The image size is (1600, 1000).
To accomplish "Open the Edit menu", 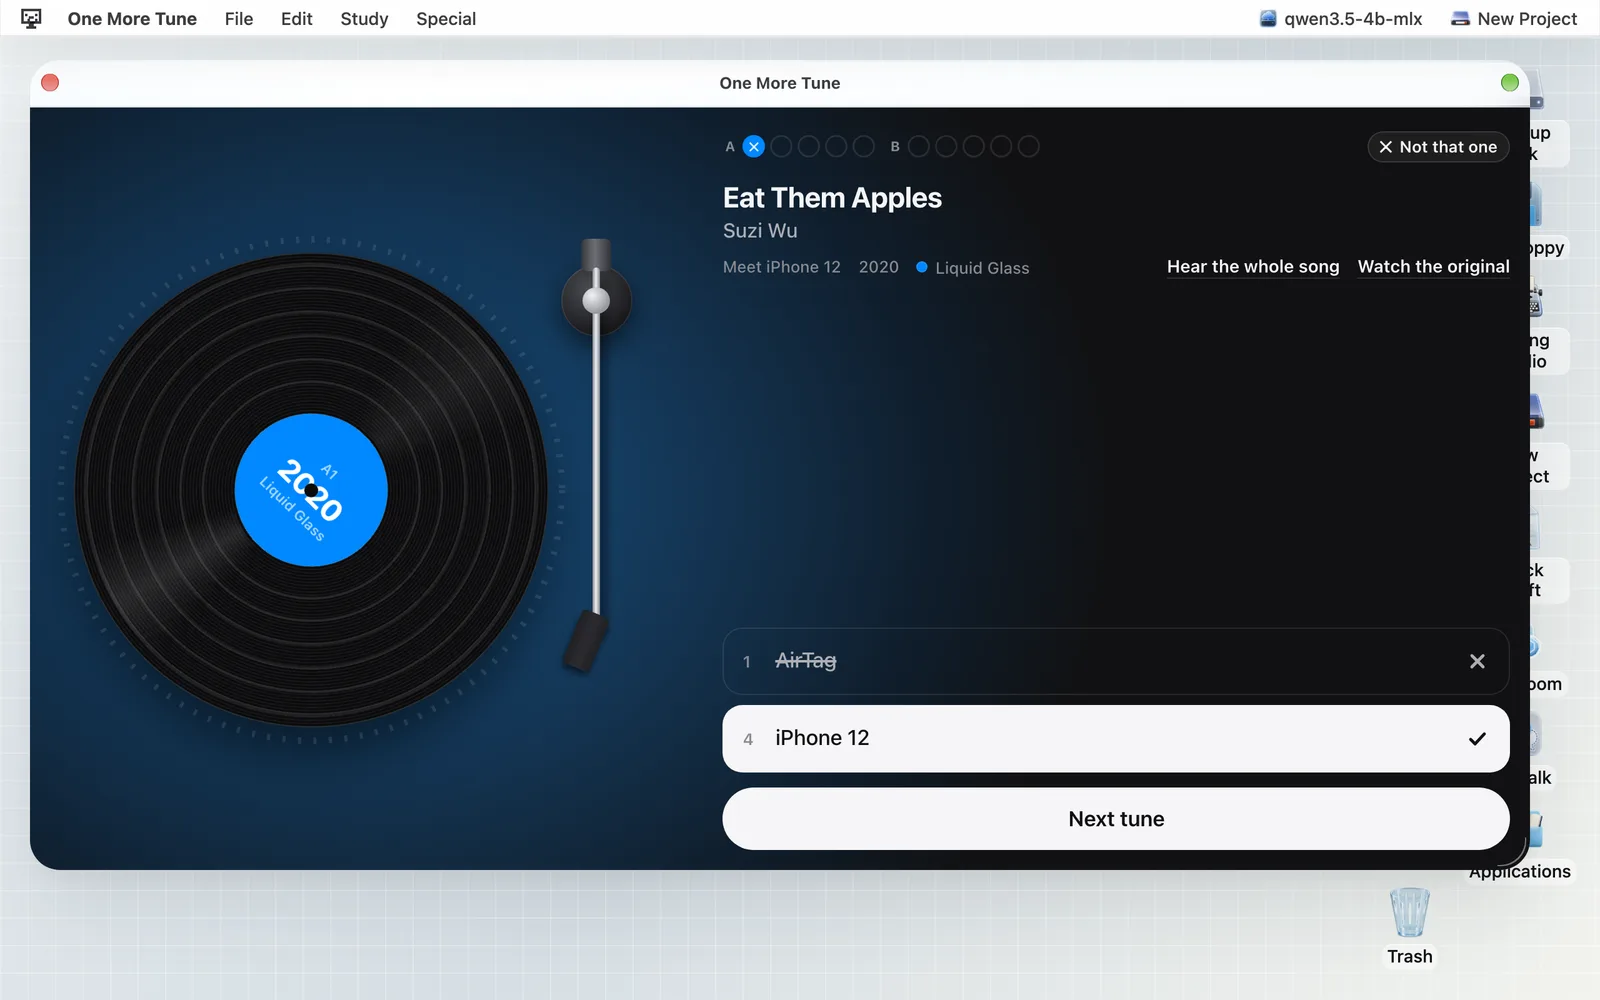I will click(x=296, y=18).
